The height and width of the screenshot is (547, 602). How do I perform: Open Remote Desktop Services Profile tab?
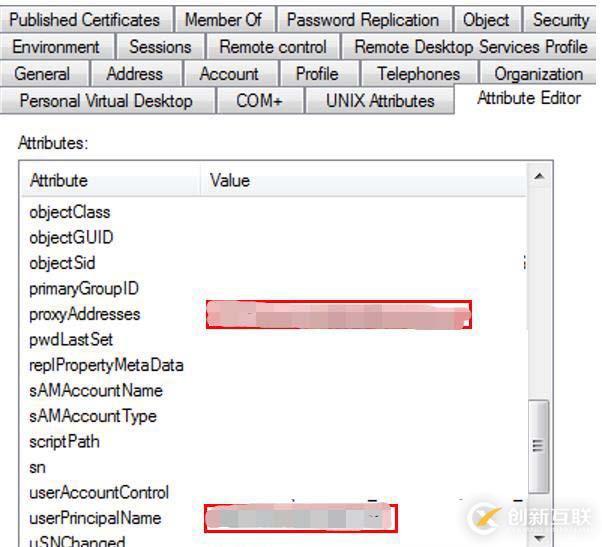[470, 47]
